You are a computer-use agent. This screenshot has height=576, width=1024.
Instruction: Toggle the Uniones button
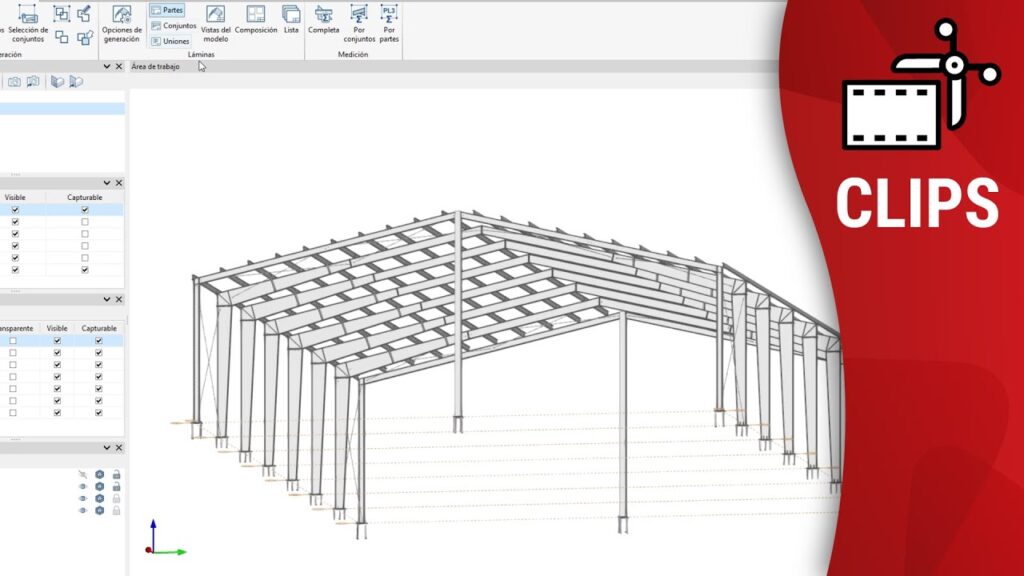pos(169,41)
